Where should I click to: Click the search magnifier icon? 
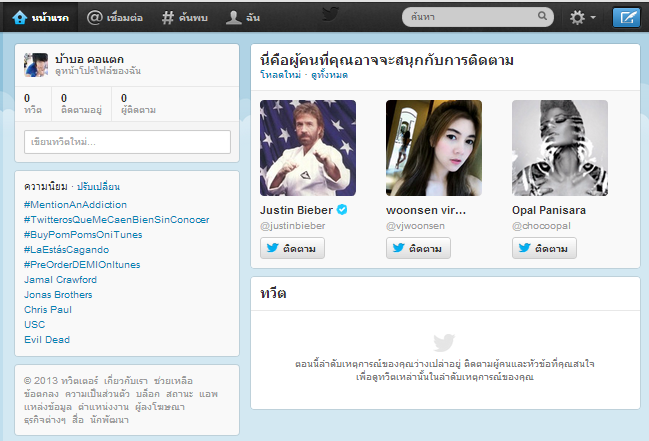tap(542, 16)
